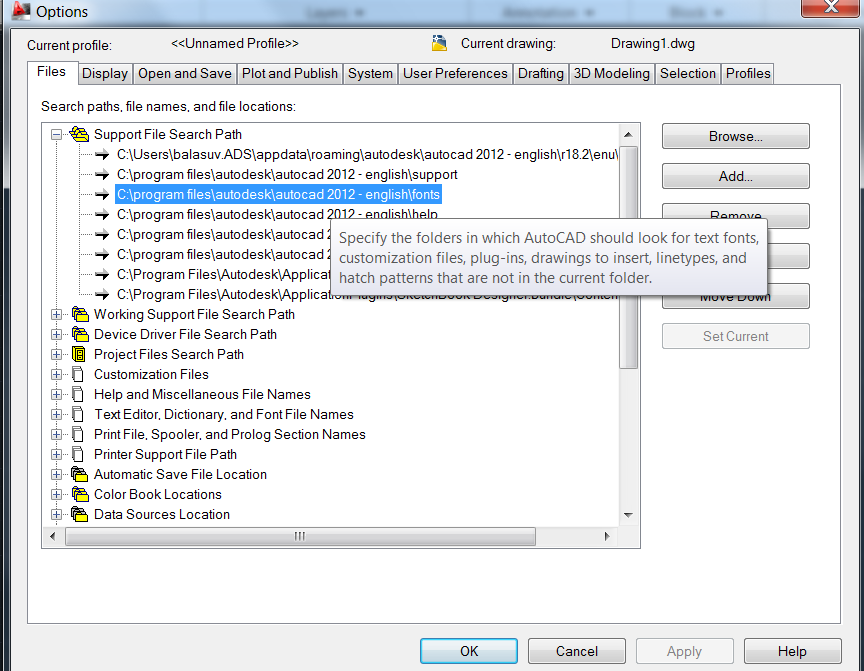Select the Files tab
Viewport: 864px width, 671px height.
coord(52,72)
